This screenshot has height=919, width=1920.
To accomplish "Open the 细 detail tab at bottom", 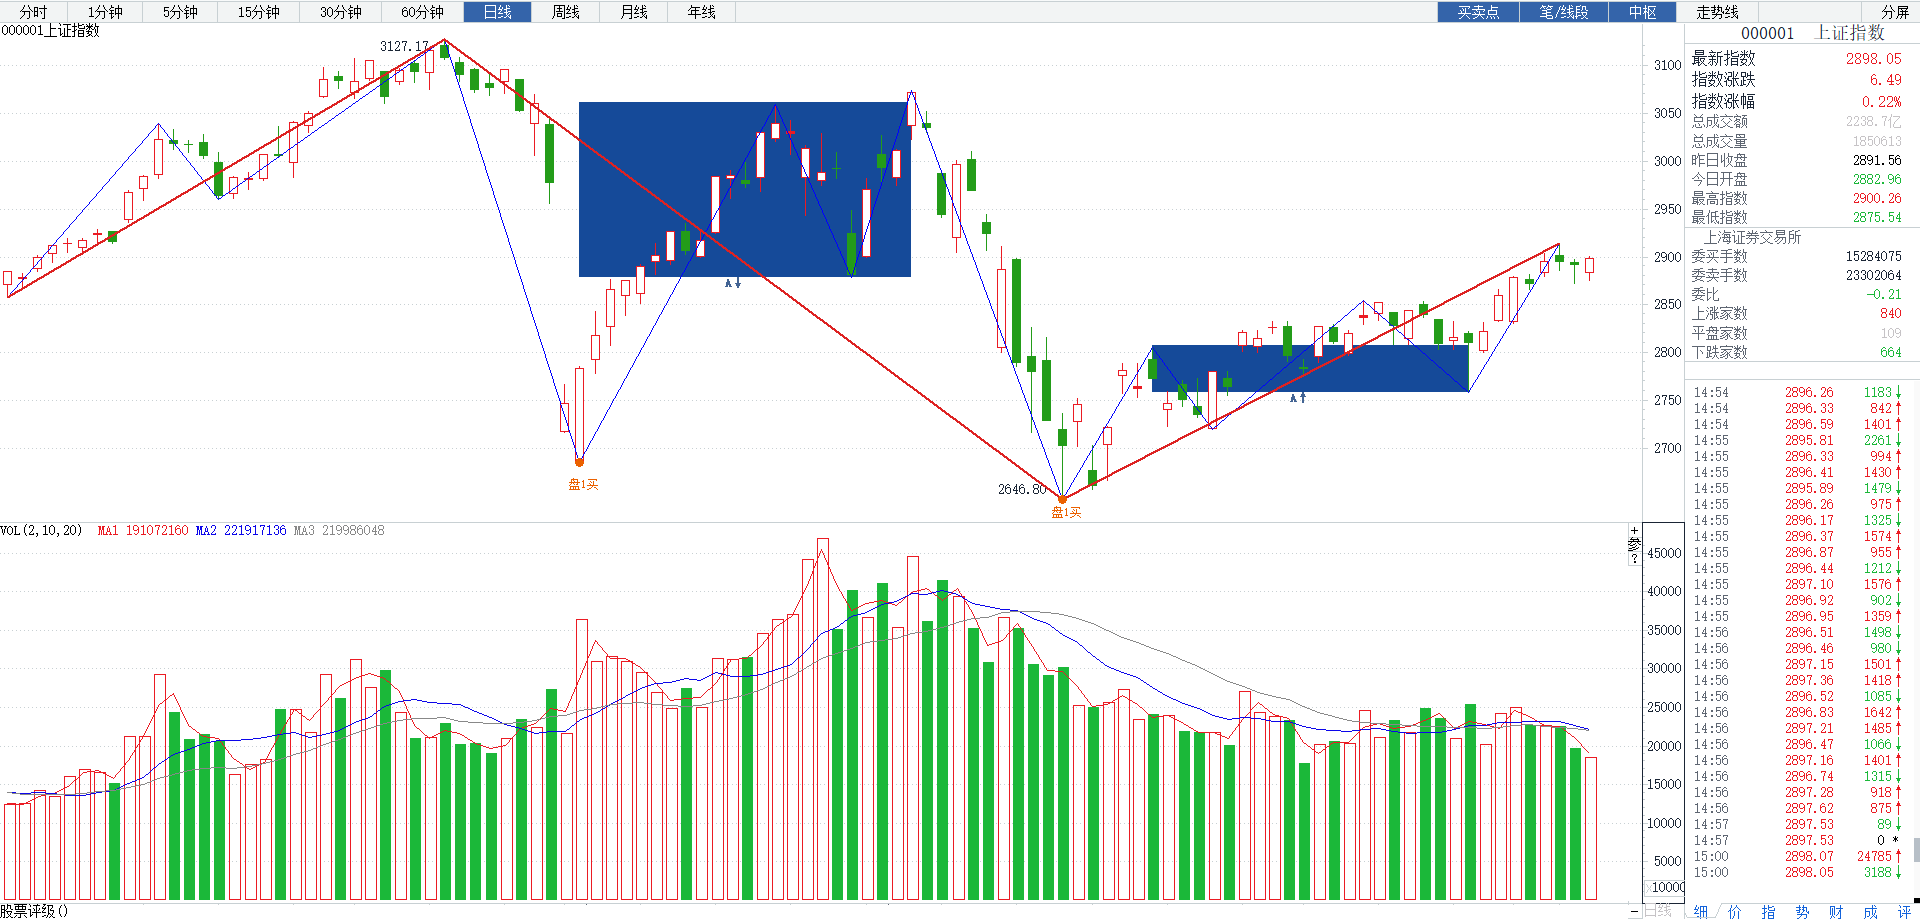I will click(1702, 911).
